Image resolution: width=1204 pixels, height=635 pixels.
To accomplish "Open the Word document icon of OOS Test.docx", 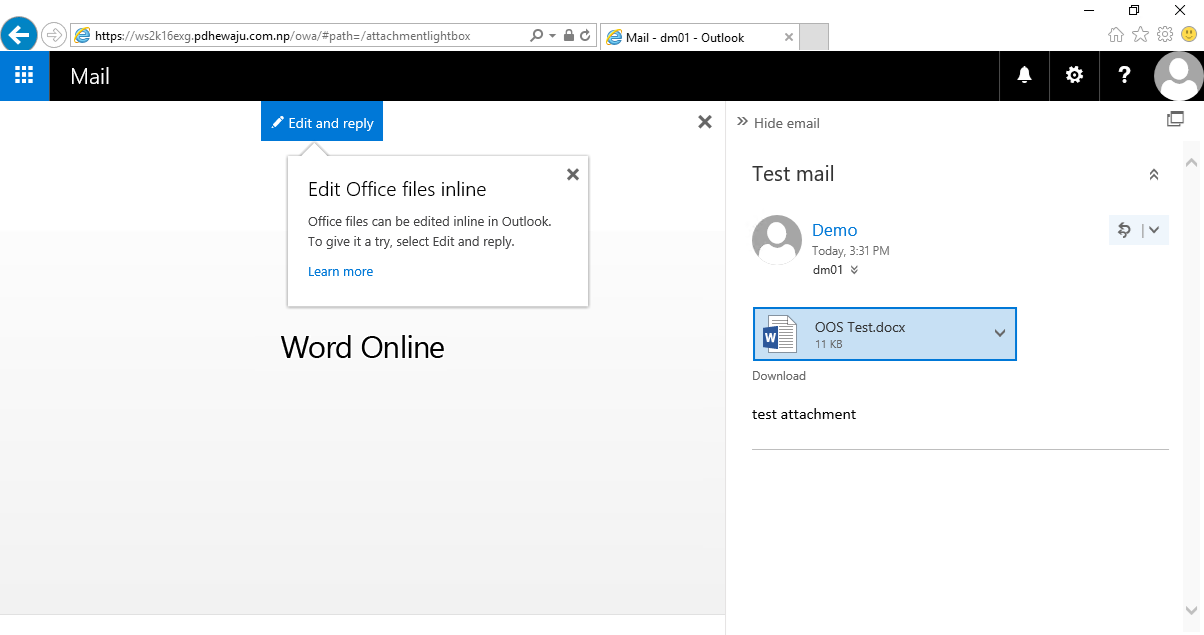I will (780, 334).
